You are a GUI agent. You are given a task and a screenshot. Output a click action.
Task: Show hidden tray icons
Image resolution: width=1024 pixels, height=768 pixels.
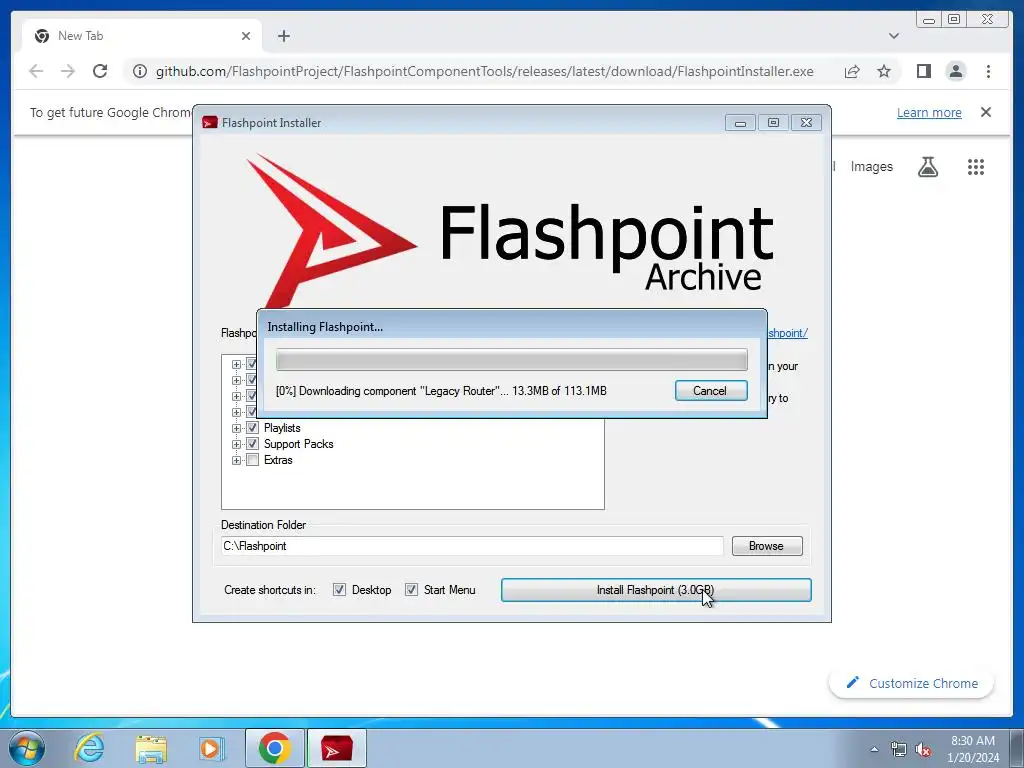coord(874,749)
